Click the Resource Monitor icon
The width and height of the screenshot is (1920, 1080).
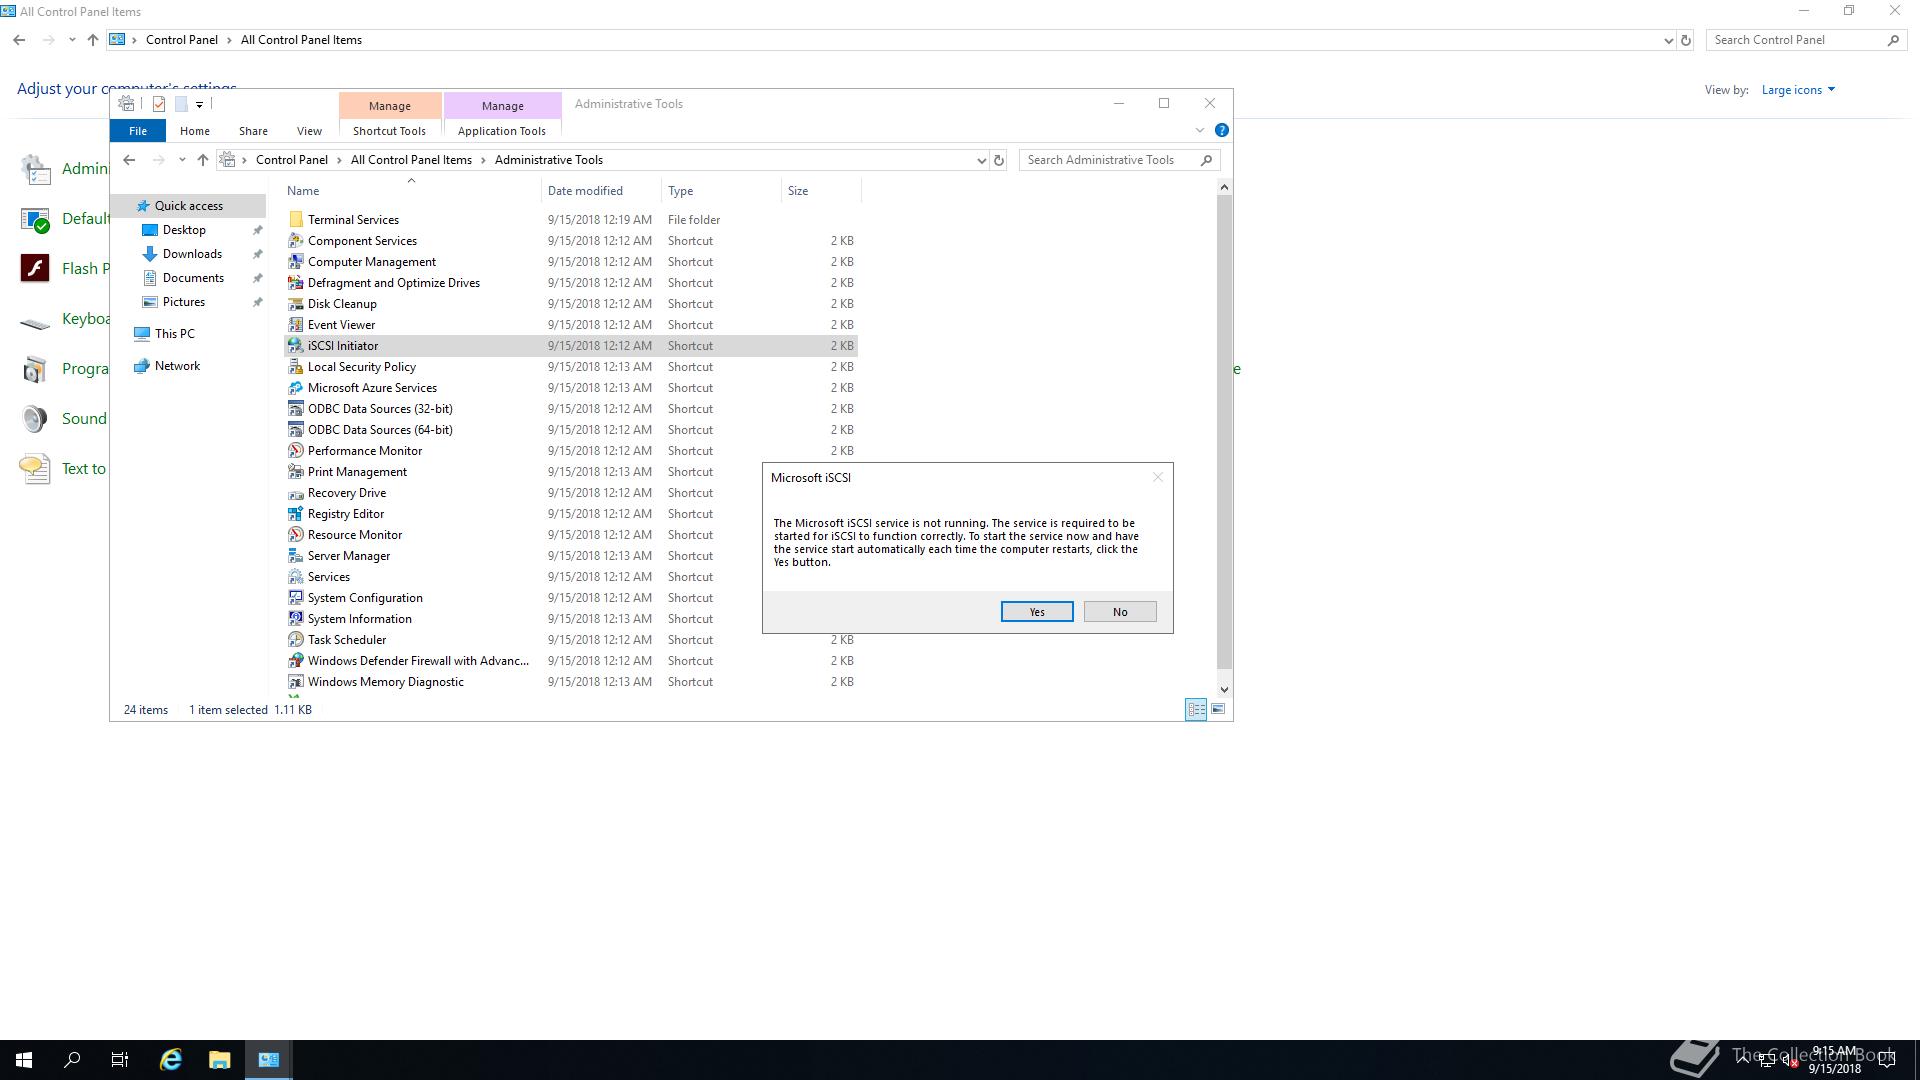(x=295, y=535)
